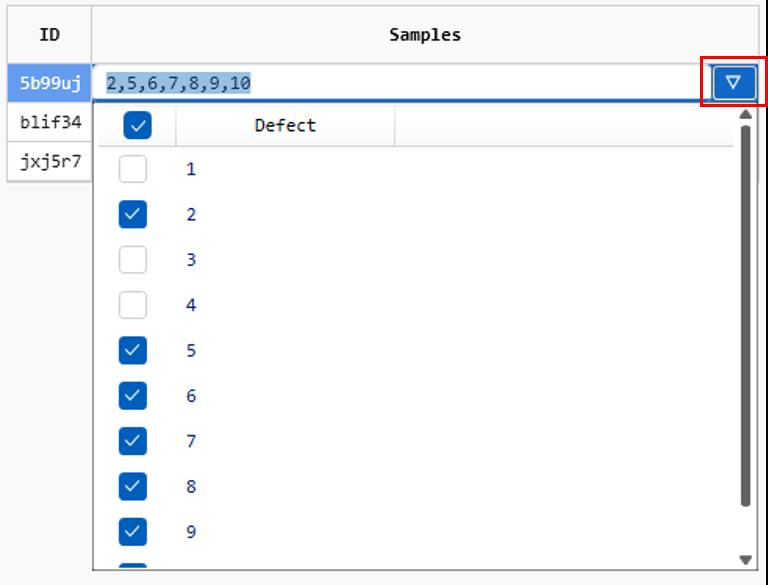Select the row with ID jxj5r7
This screenshot has height=585, width=768.
coord(50,160)
